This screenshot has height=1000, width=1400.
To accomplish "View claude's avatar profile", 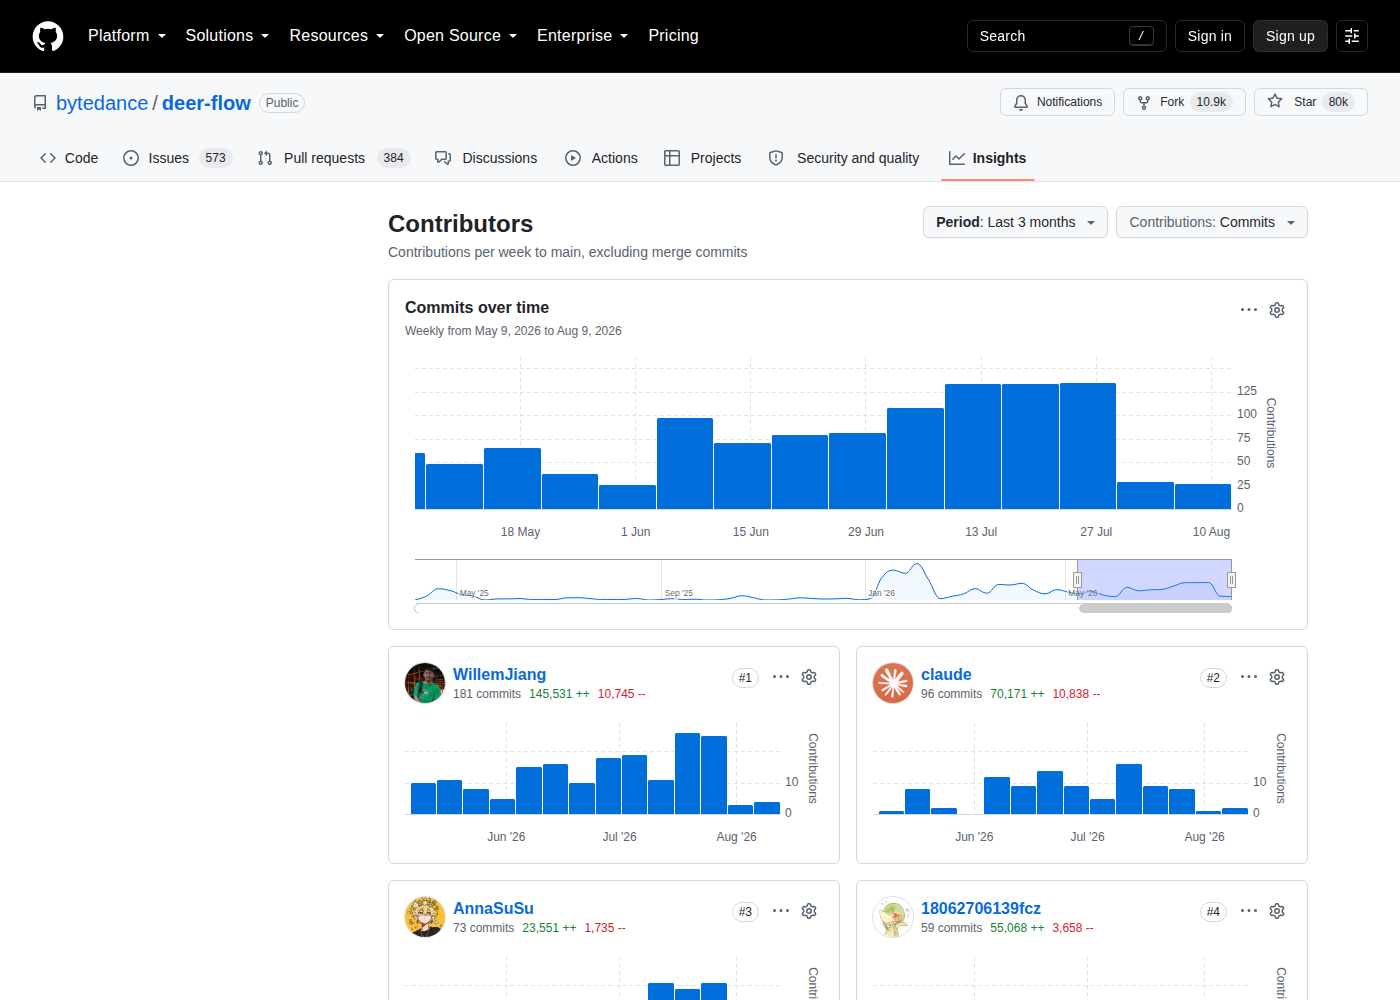I will [x=893, y=683].
